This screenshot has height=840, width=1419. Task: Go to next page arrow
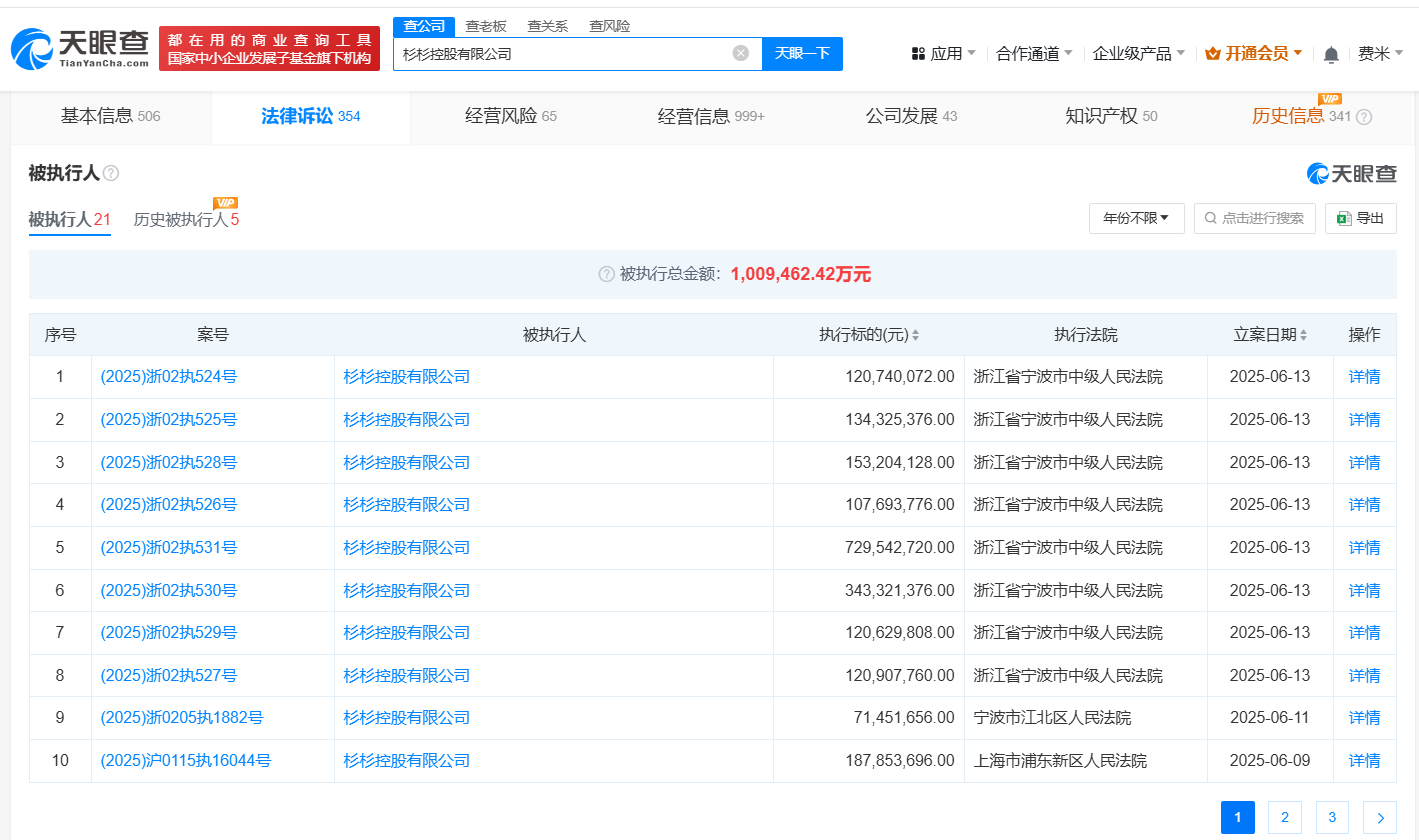(1380, 817)
